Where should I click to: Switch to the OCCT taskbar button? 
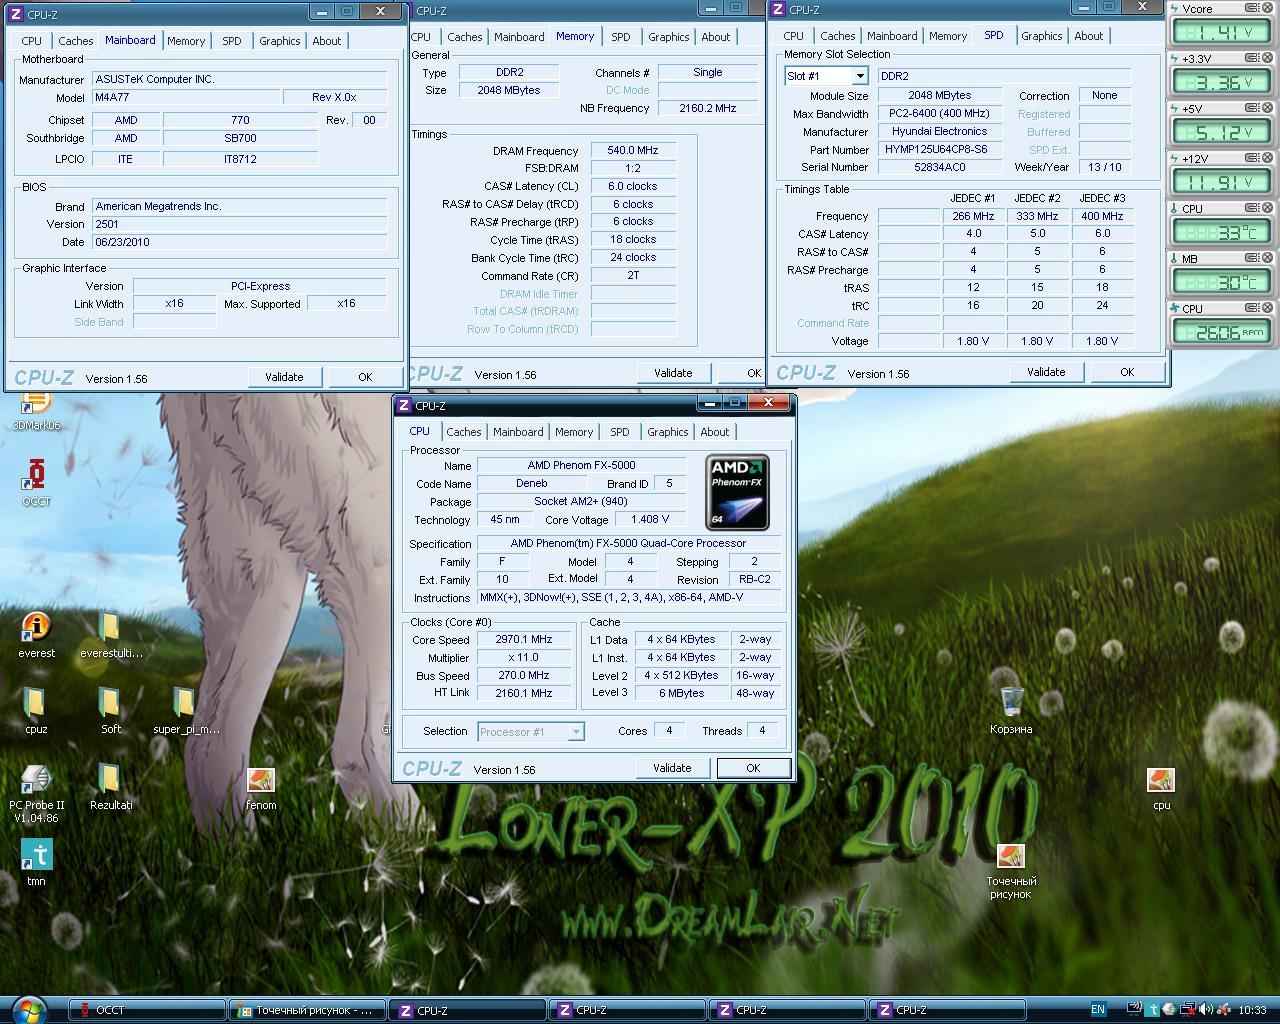pos(147,1010)
